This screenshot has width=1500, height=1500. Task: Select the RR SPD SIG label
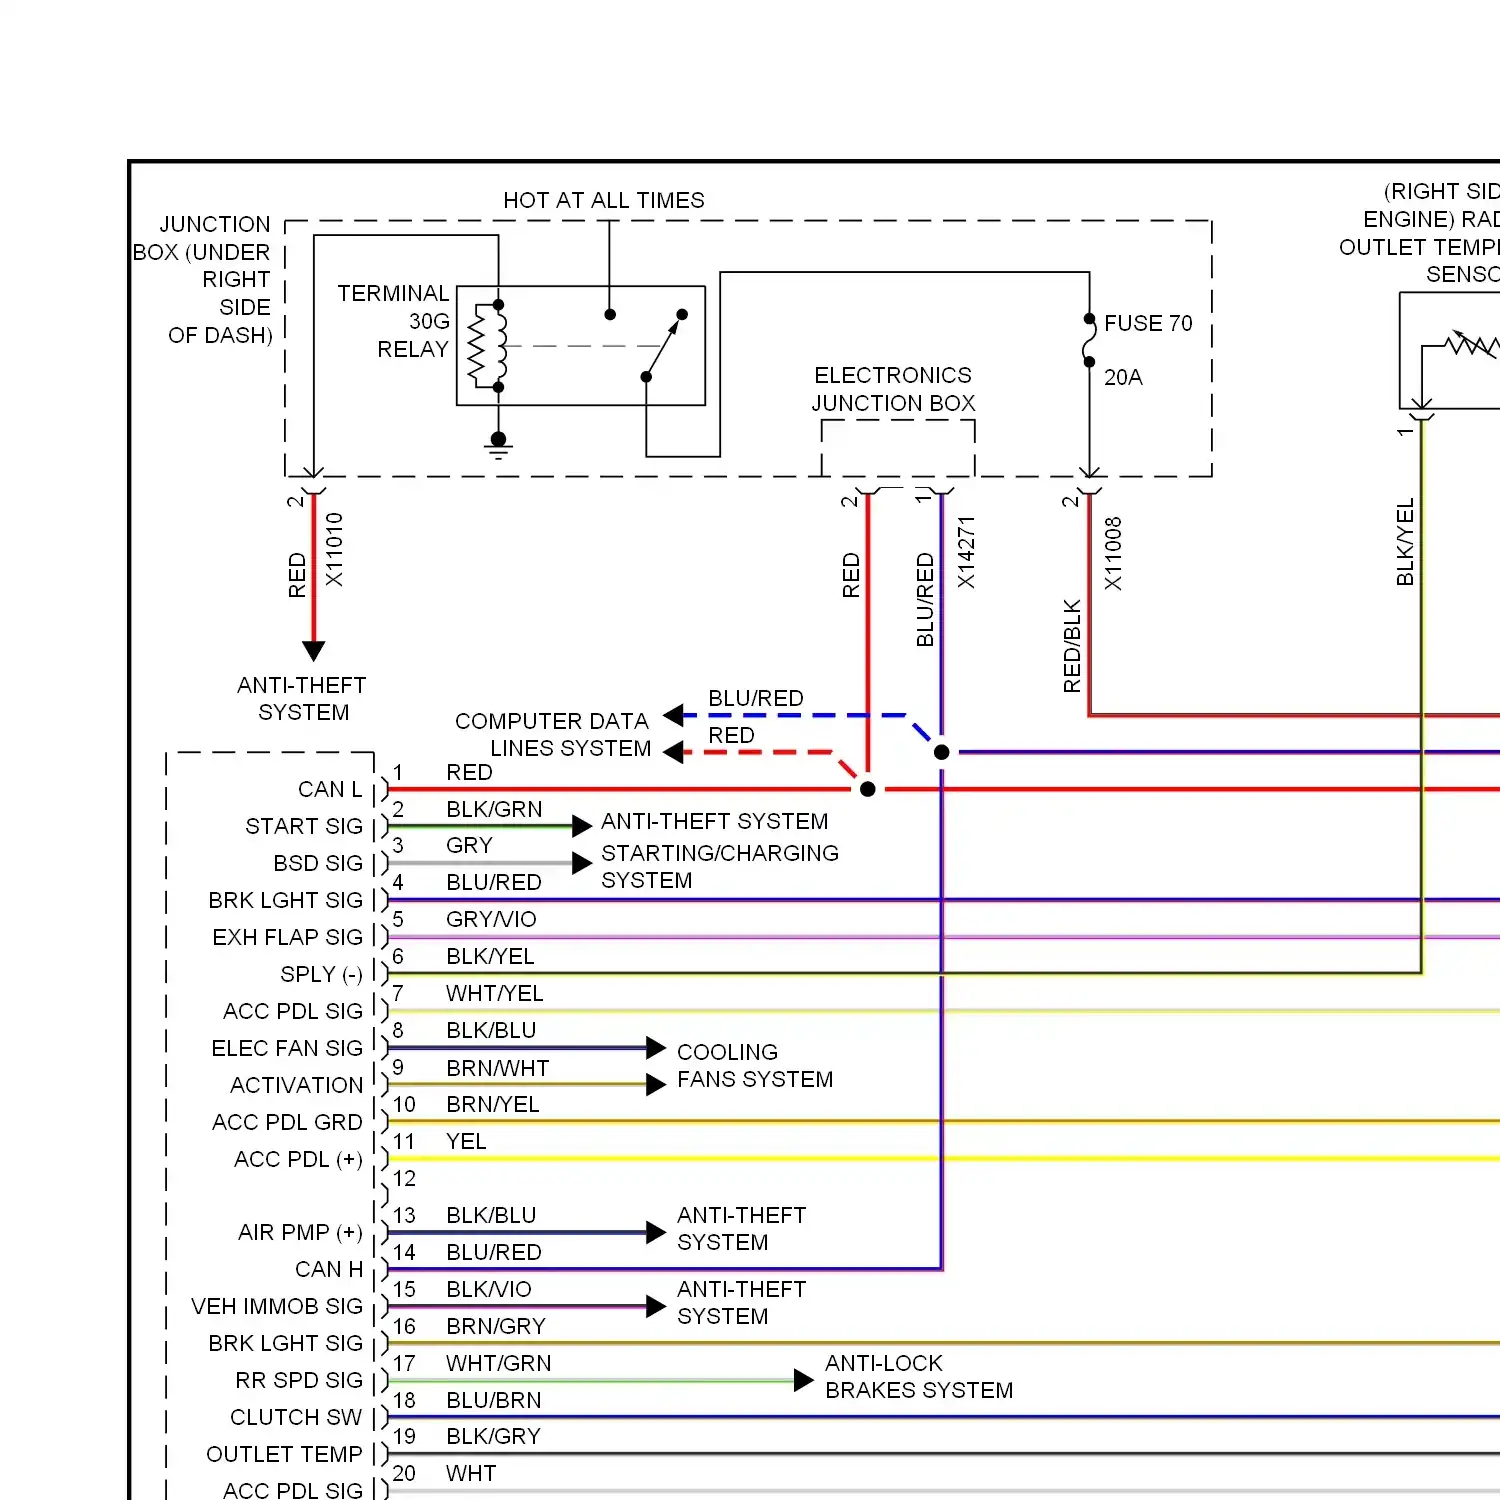[299, 1380]
